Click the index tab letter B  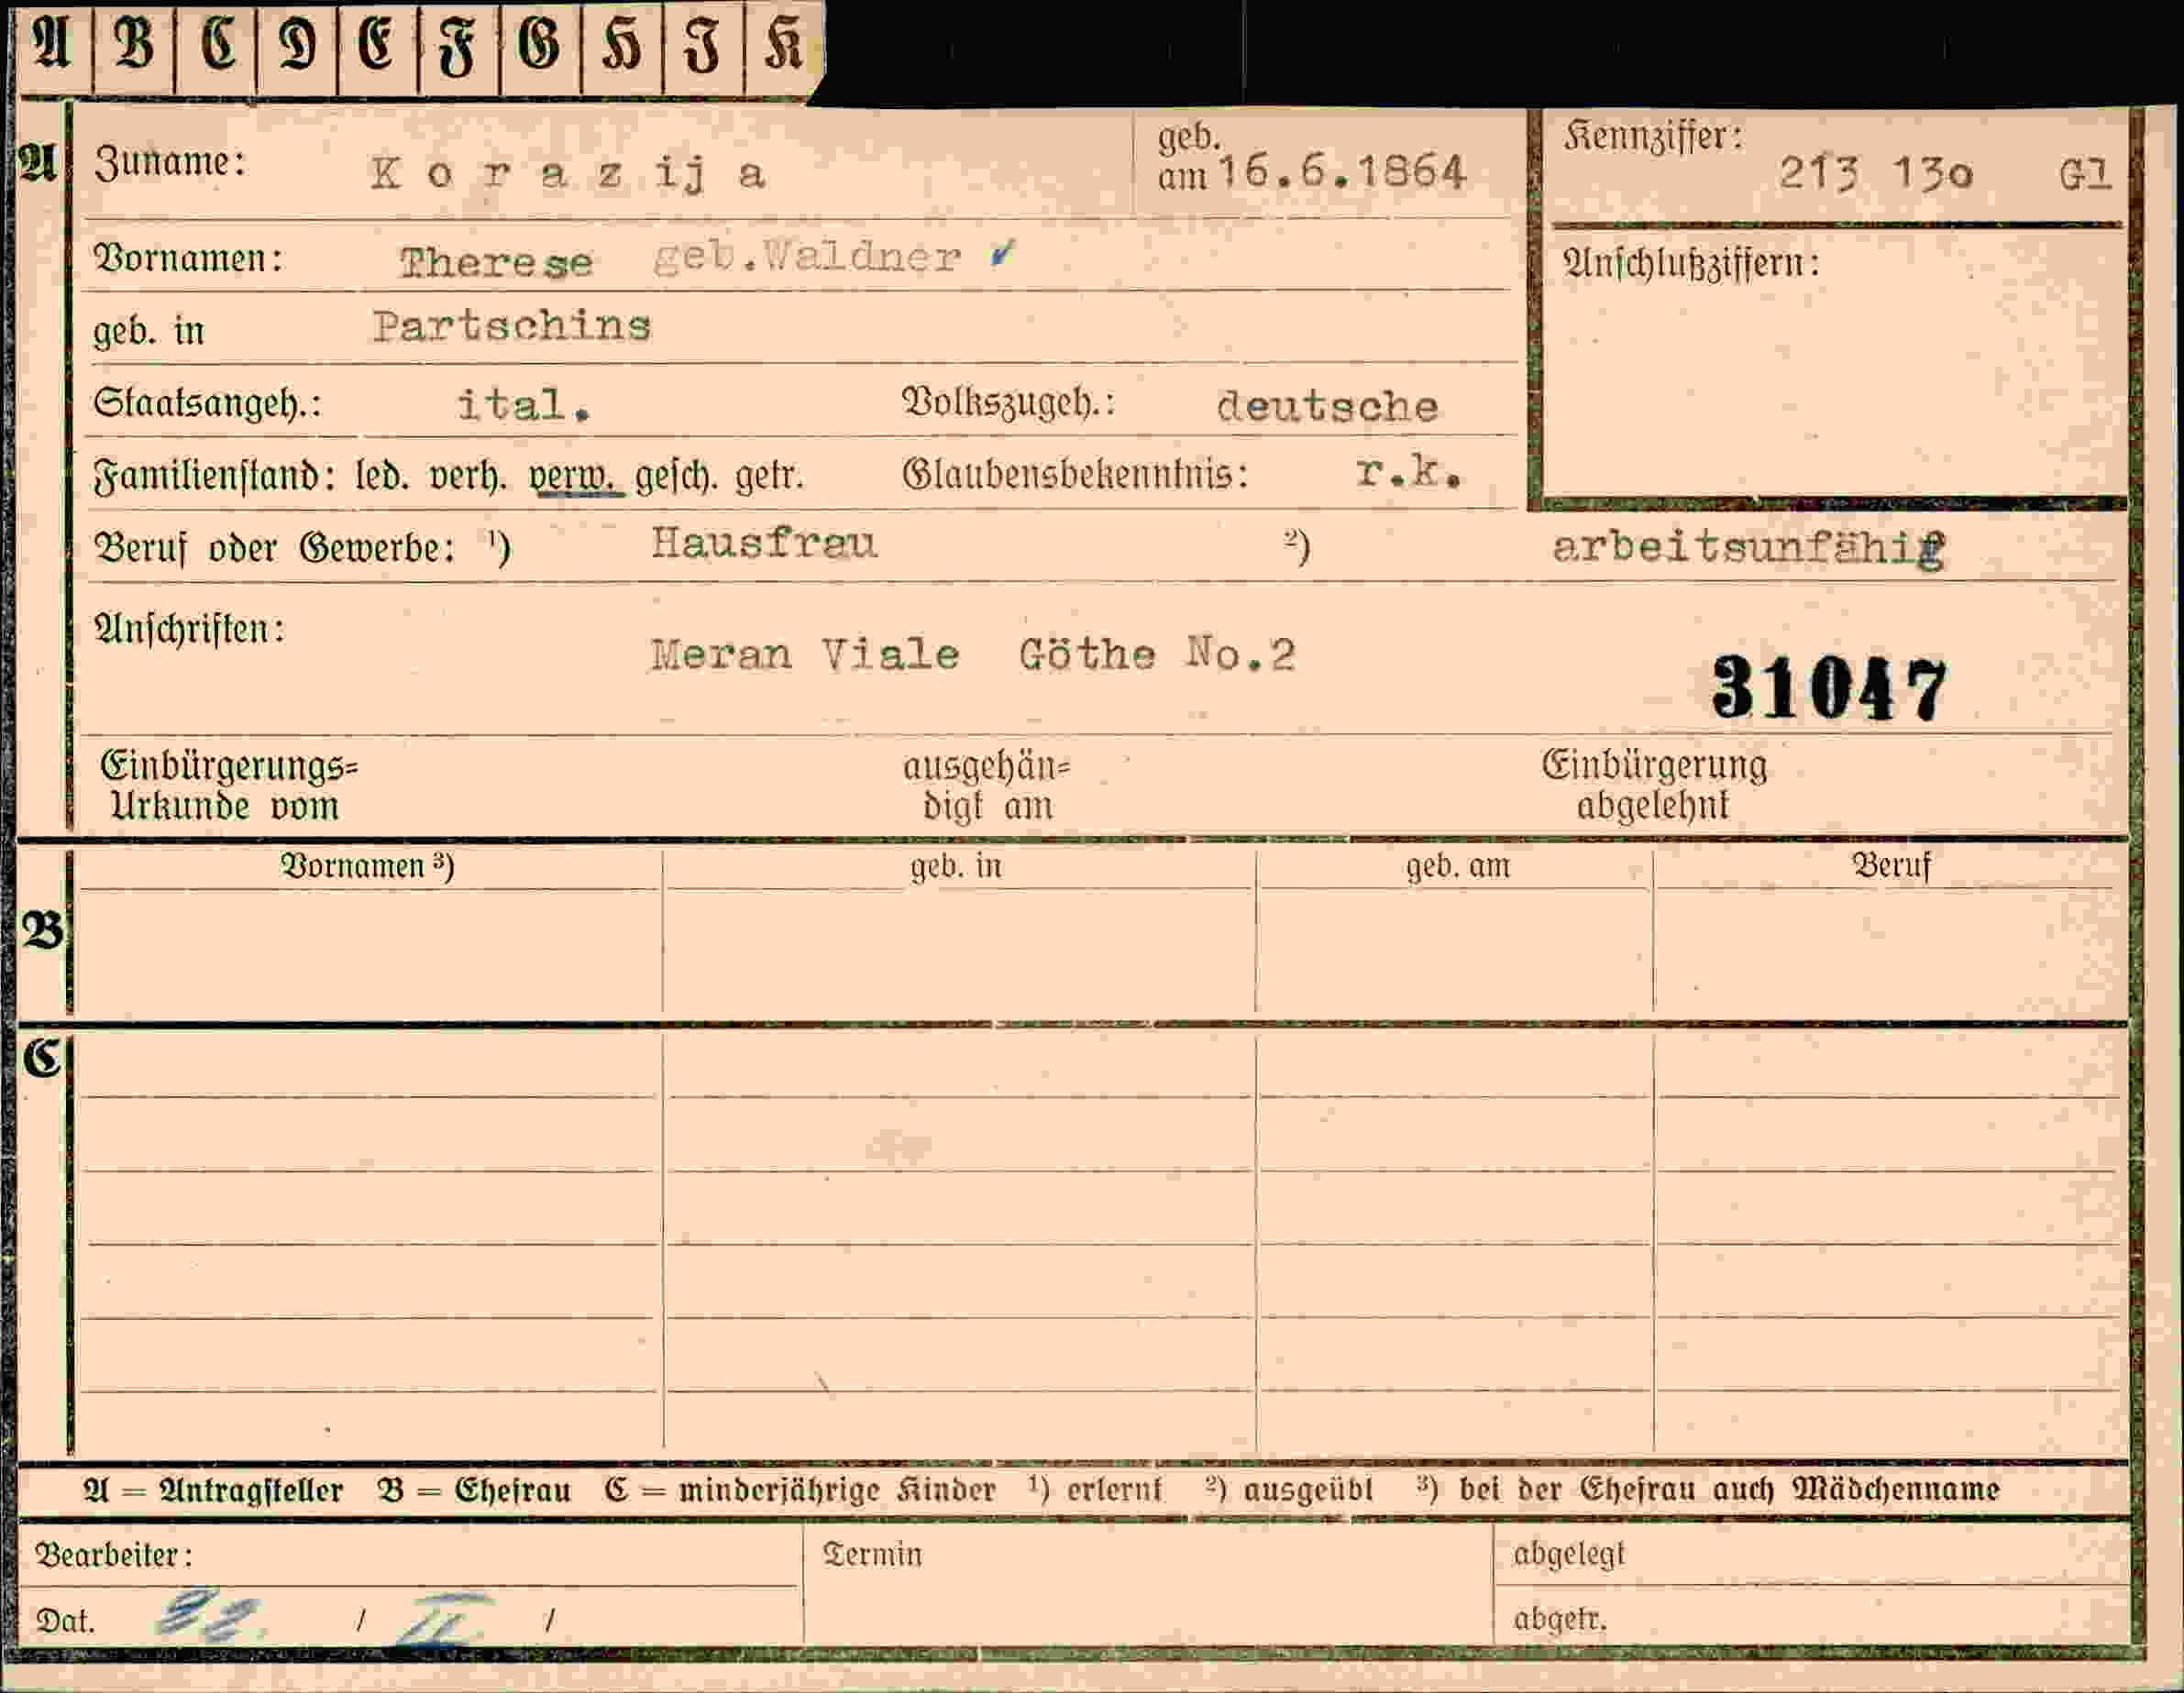(134, 44)
